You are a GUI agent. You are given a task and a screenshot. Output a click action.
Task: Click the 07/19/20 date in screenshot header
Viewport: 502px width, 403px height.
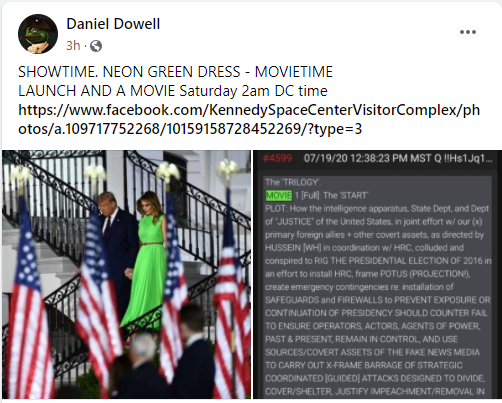326,158
